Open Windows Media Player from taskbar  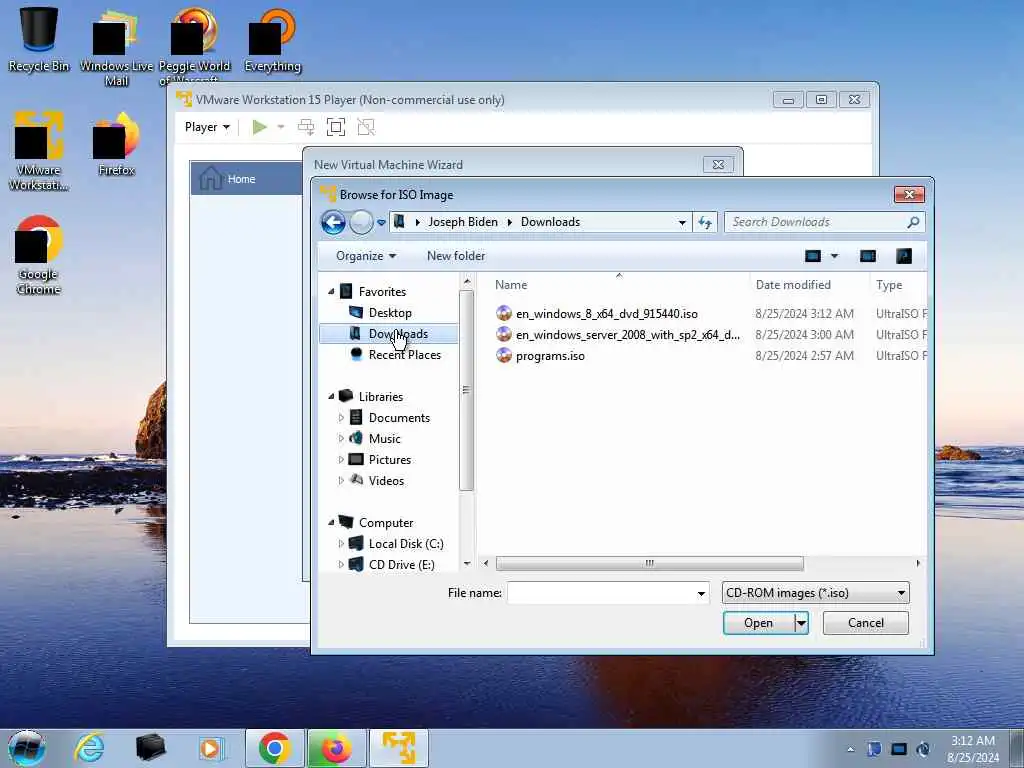[x=211, y=748]
